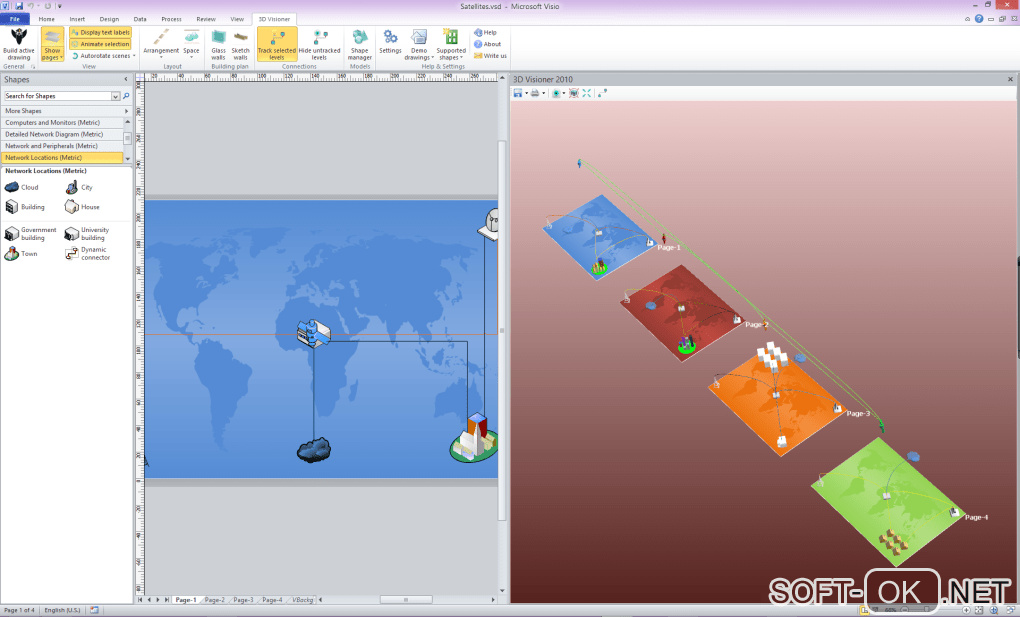Open Supported shapes dropdown

point(451,44)
